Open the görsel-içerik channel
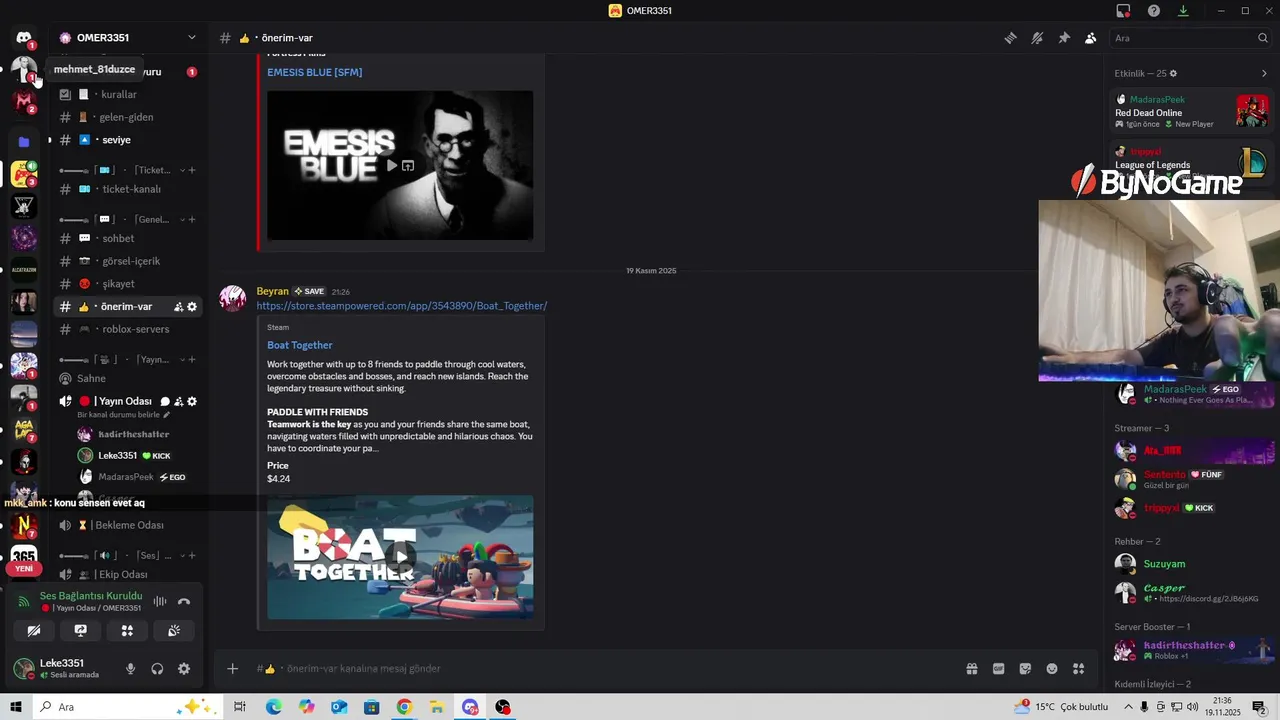 [128, 261]
